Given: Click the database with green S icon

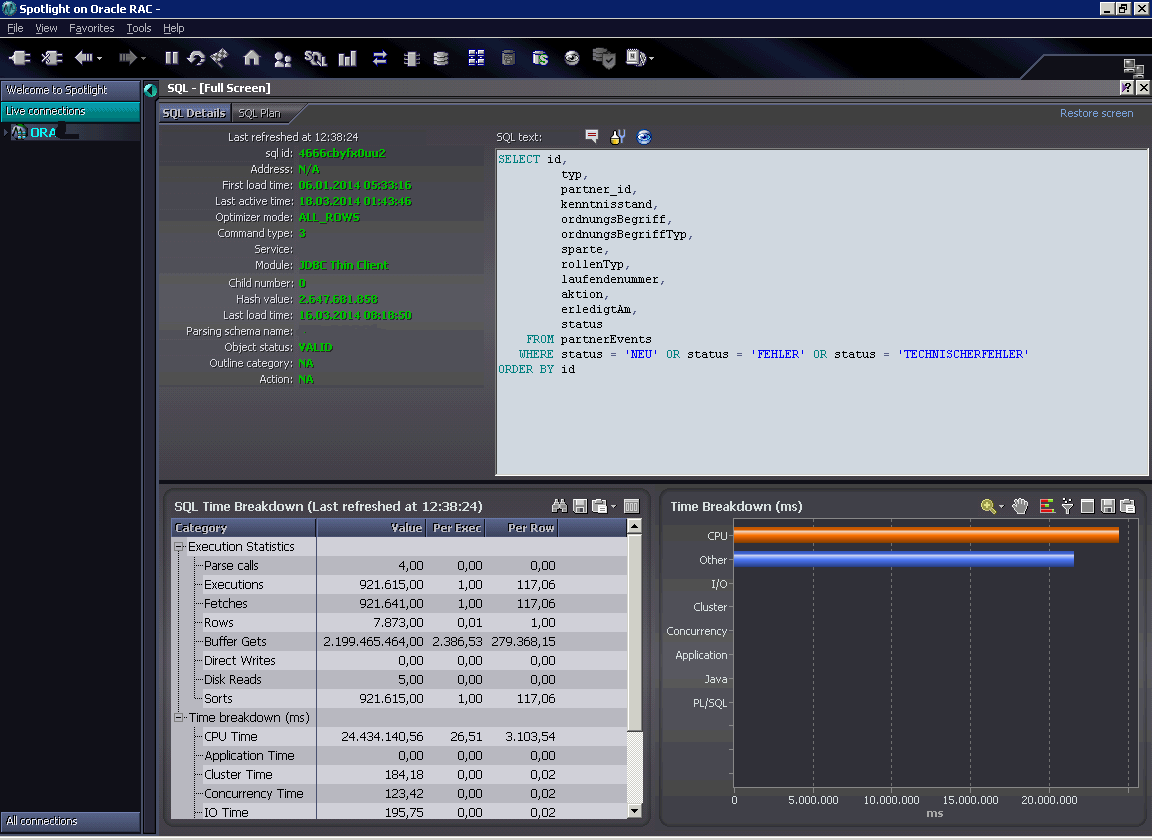Looking at the screenshot, I should (x=540, y=57).
